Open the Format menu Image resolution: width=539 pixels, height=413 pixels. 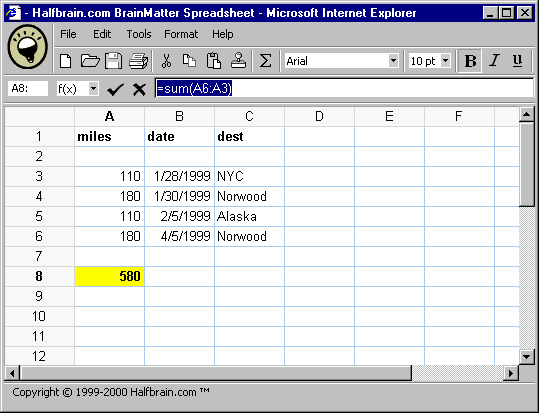[181, 34]
